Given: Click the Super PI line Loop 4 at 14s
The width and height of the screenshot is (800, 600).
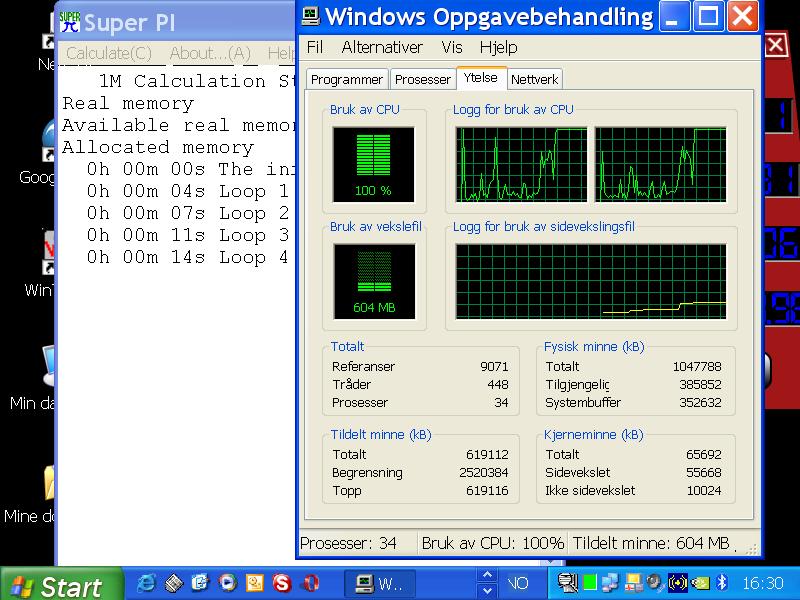Looking at the screenshot, I should pos(188,257).
